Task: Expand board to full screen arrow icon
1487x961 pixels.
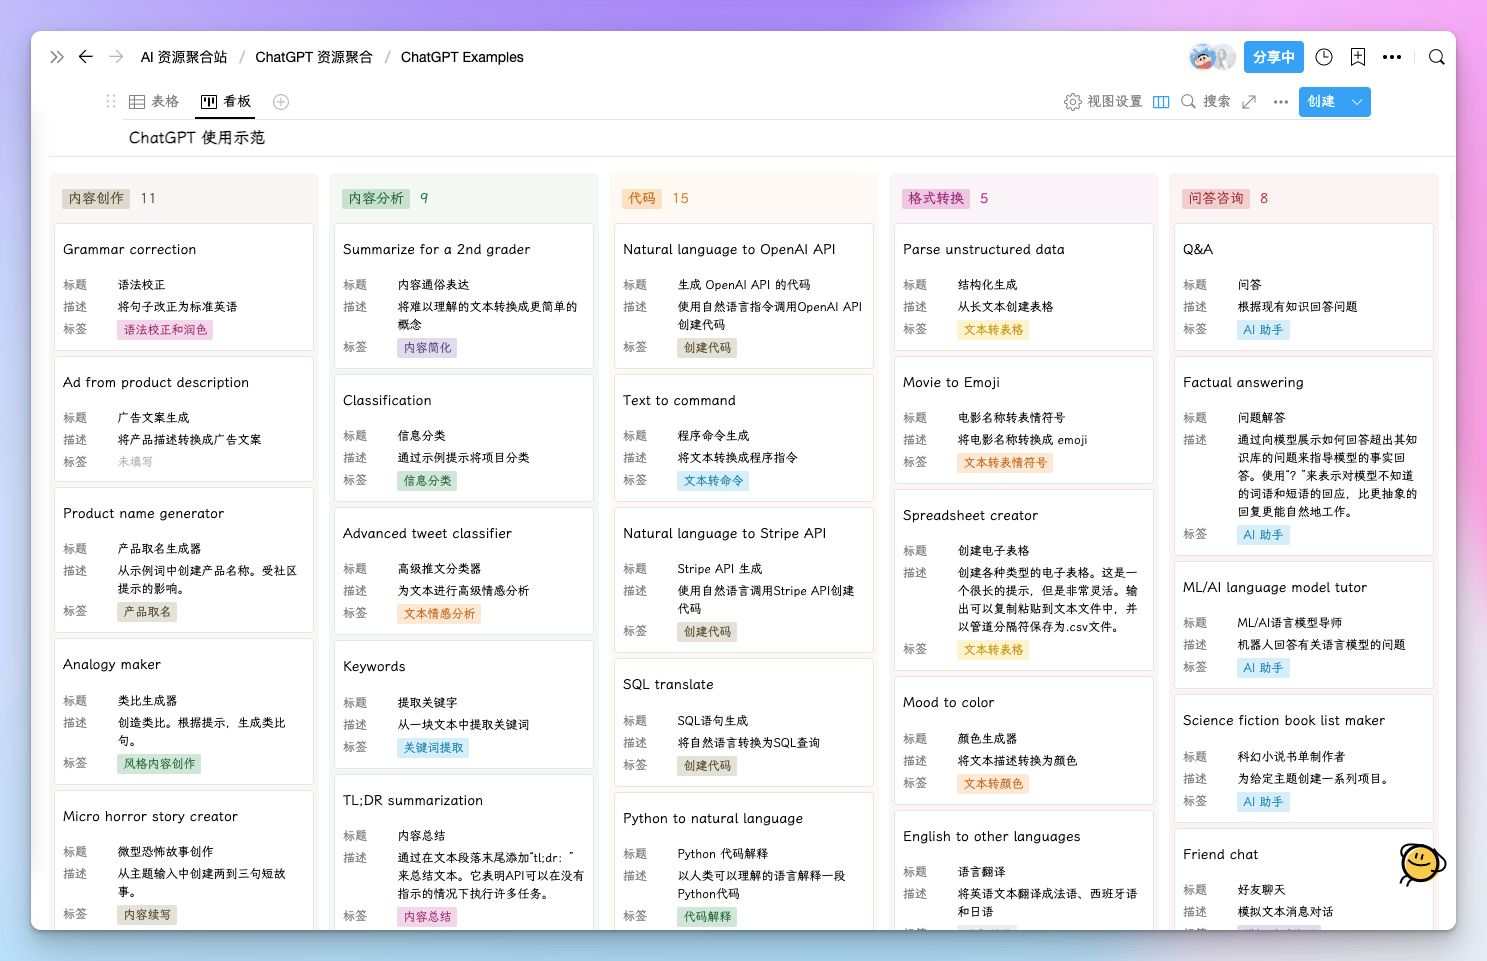Action: click(x=1249, y=102)
